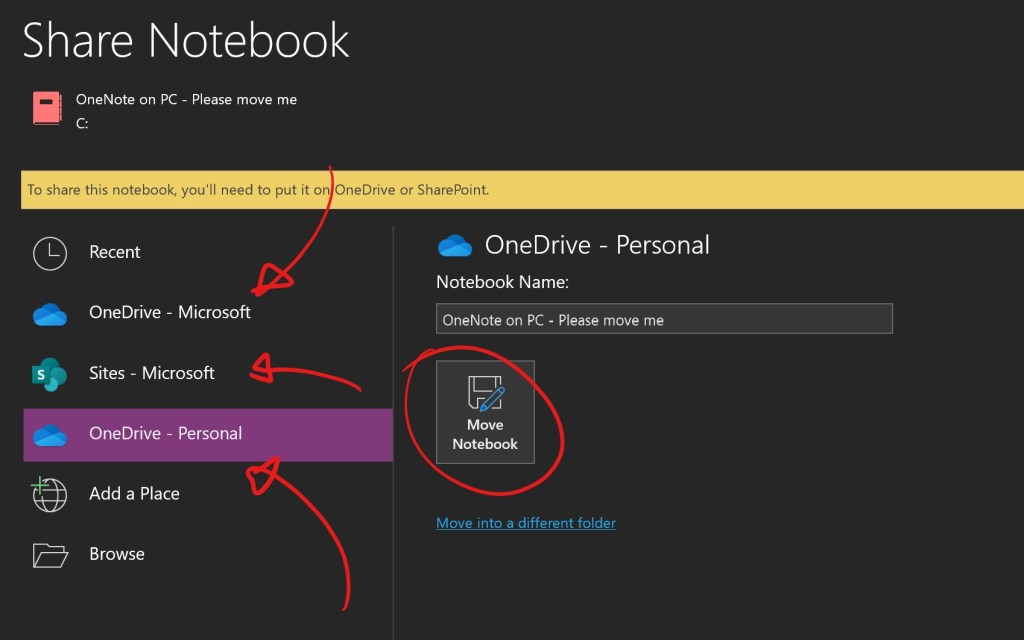
Task: Choose the 'Add a Place' label
Action: (x=134, y=493)
